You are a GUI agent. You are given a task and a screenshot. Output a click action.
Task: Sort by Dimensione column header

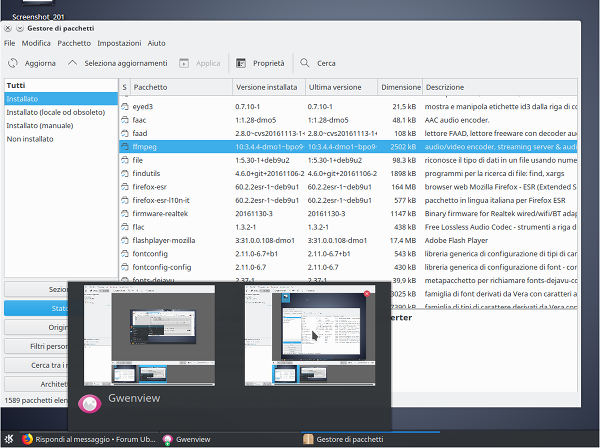400,87
